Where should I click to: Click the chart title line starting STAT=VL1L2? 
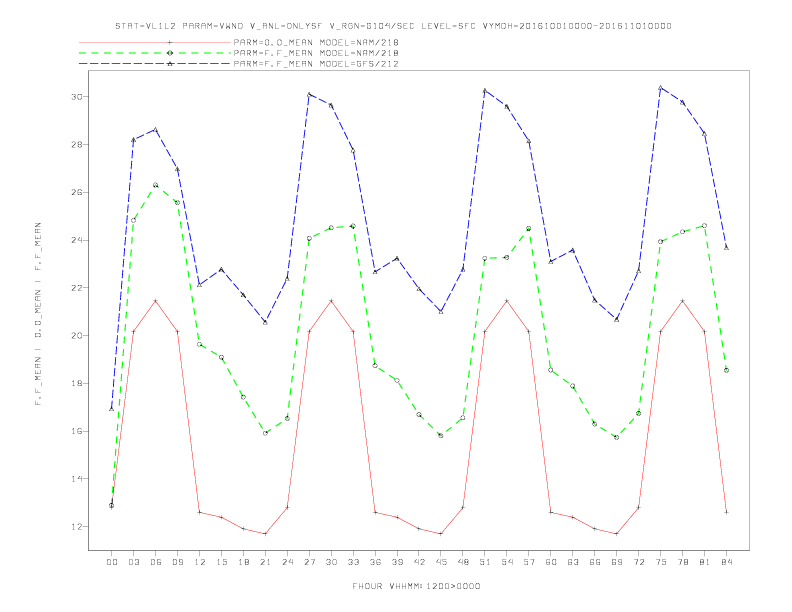(x=393, y=26)
